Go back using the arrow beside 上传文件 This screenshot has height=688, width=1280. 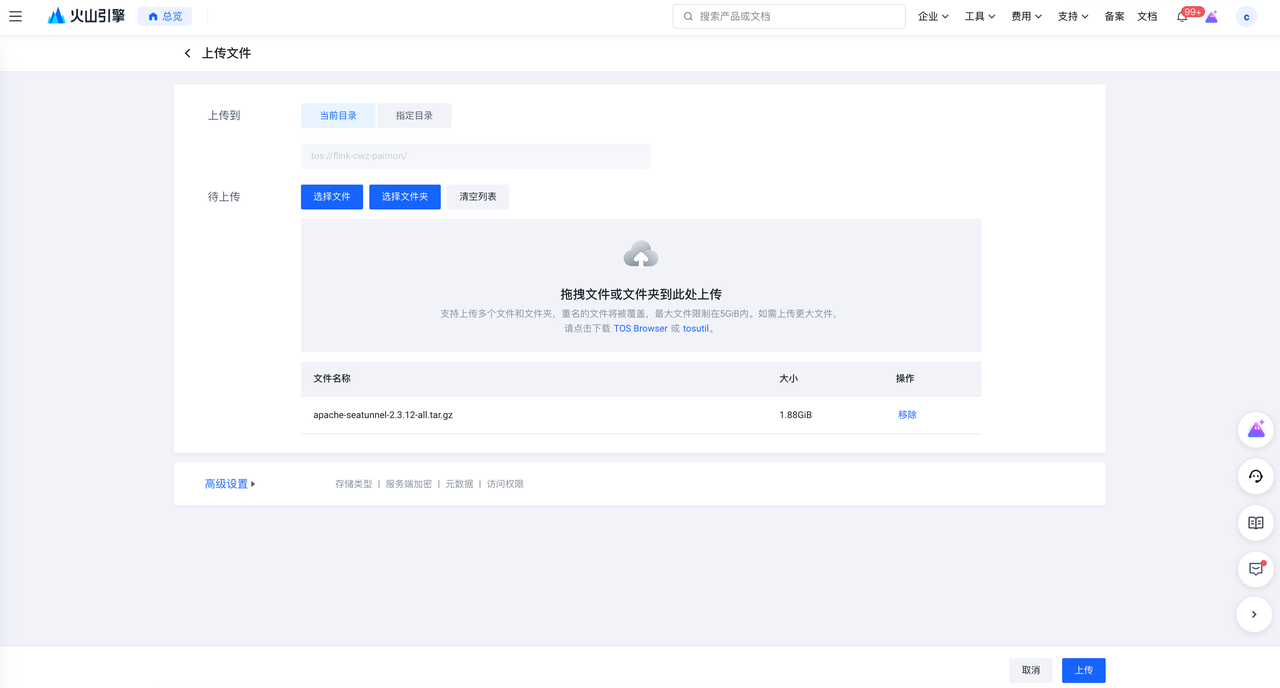point(187,53)
